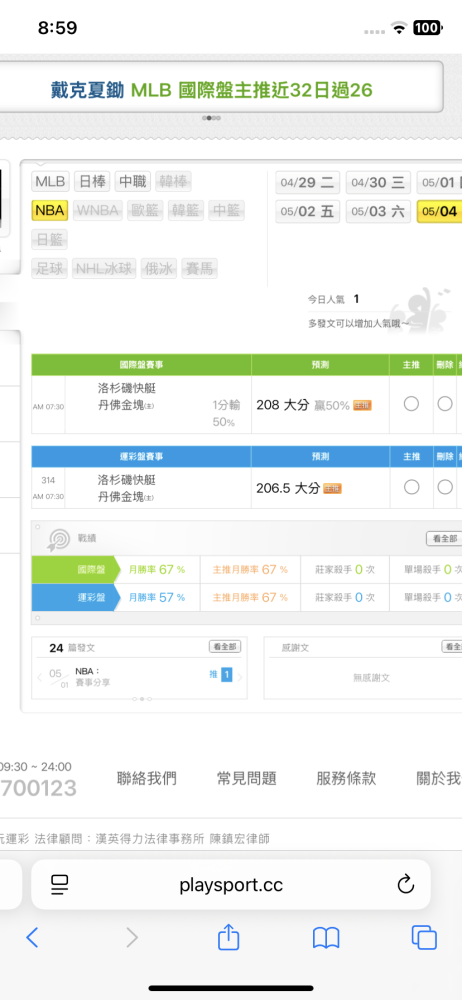
Task: Click 看全部 in the 戰績 section
Action: point(444,539)
